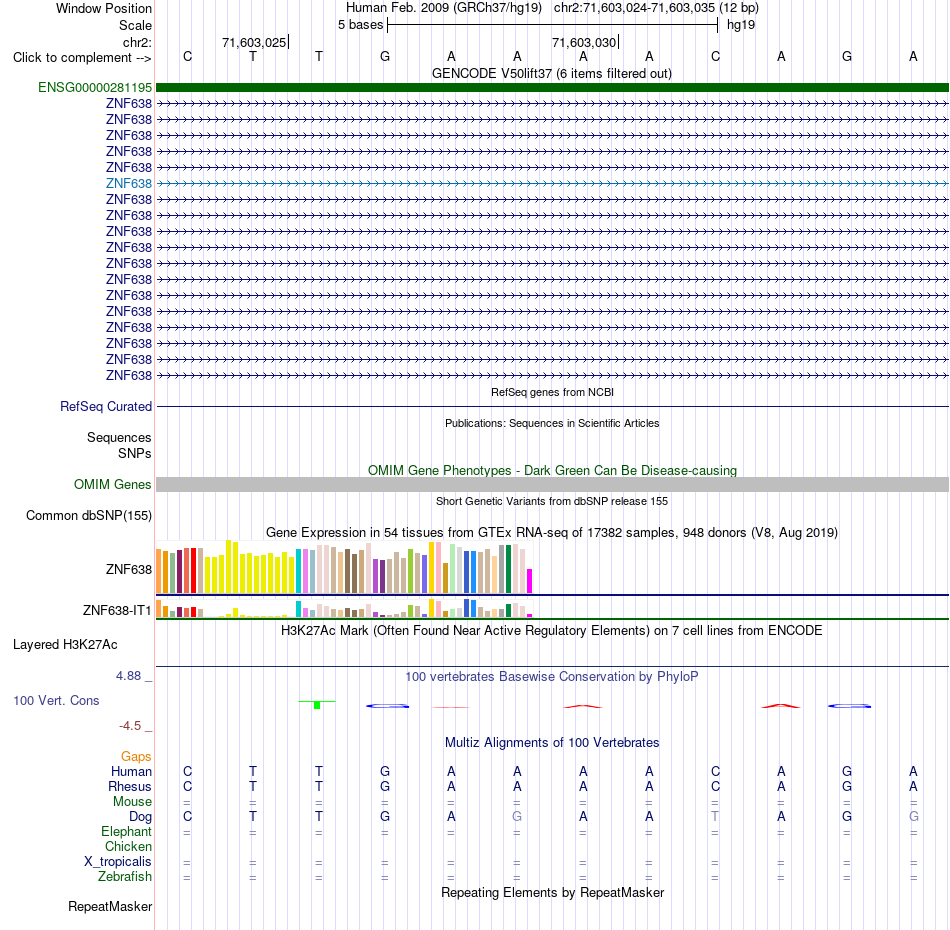Click the hg19 label beside scale bar

click(x=741, y=25)
